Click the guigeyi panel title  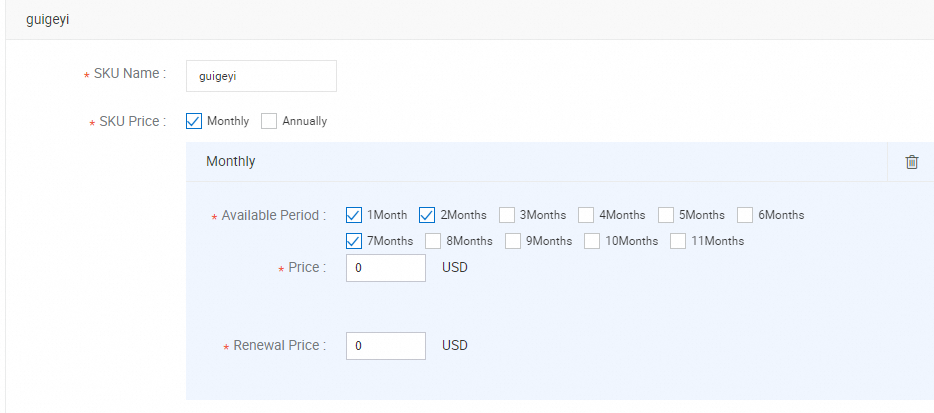48,19
